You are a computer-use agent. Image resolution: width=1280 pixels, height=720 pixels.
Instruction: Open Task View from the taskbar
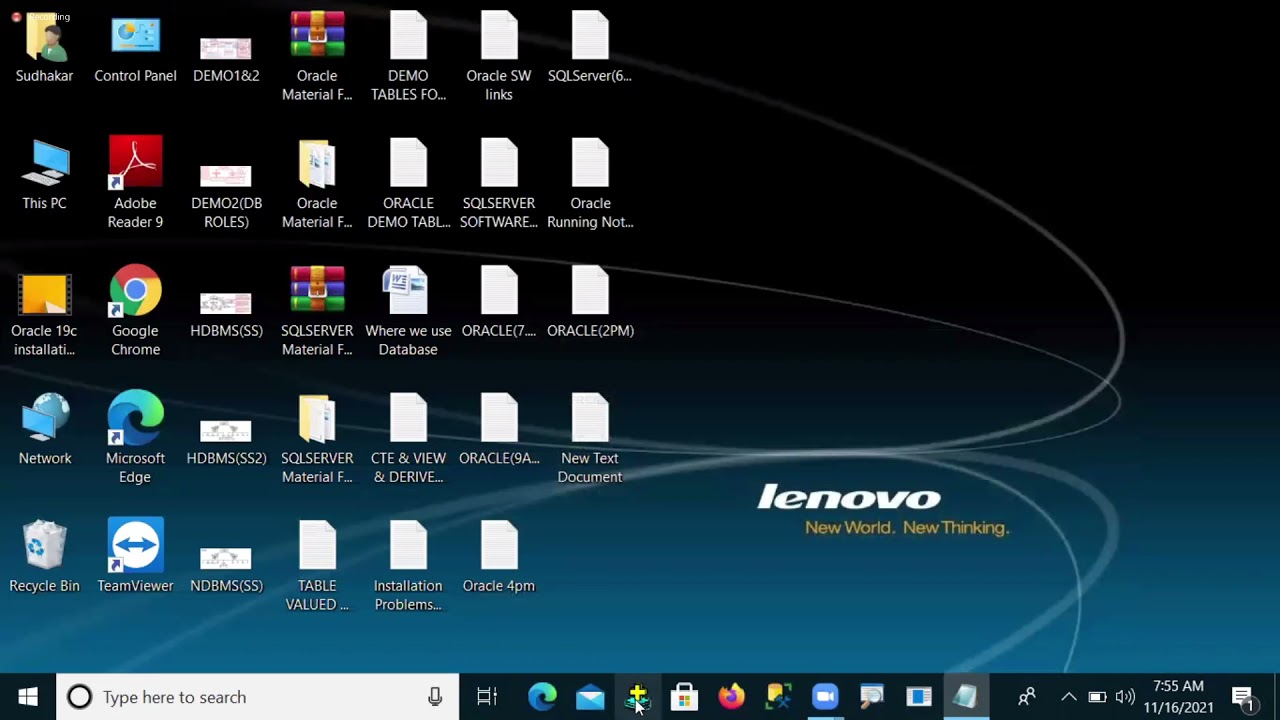click(x=487, y=697)
